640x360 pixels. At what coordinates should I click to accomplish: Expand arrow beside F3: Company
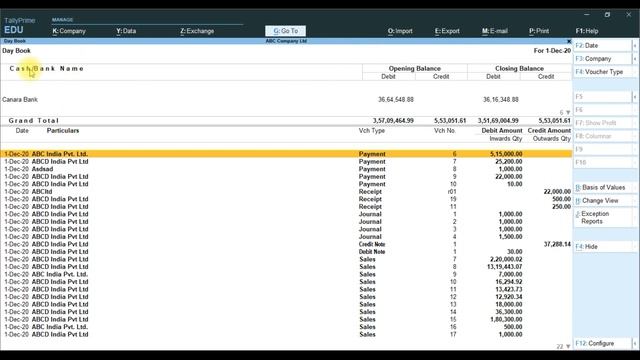pyautogui.click(x=635, y=59)
